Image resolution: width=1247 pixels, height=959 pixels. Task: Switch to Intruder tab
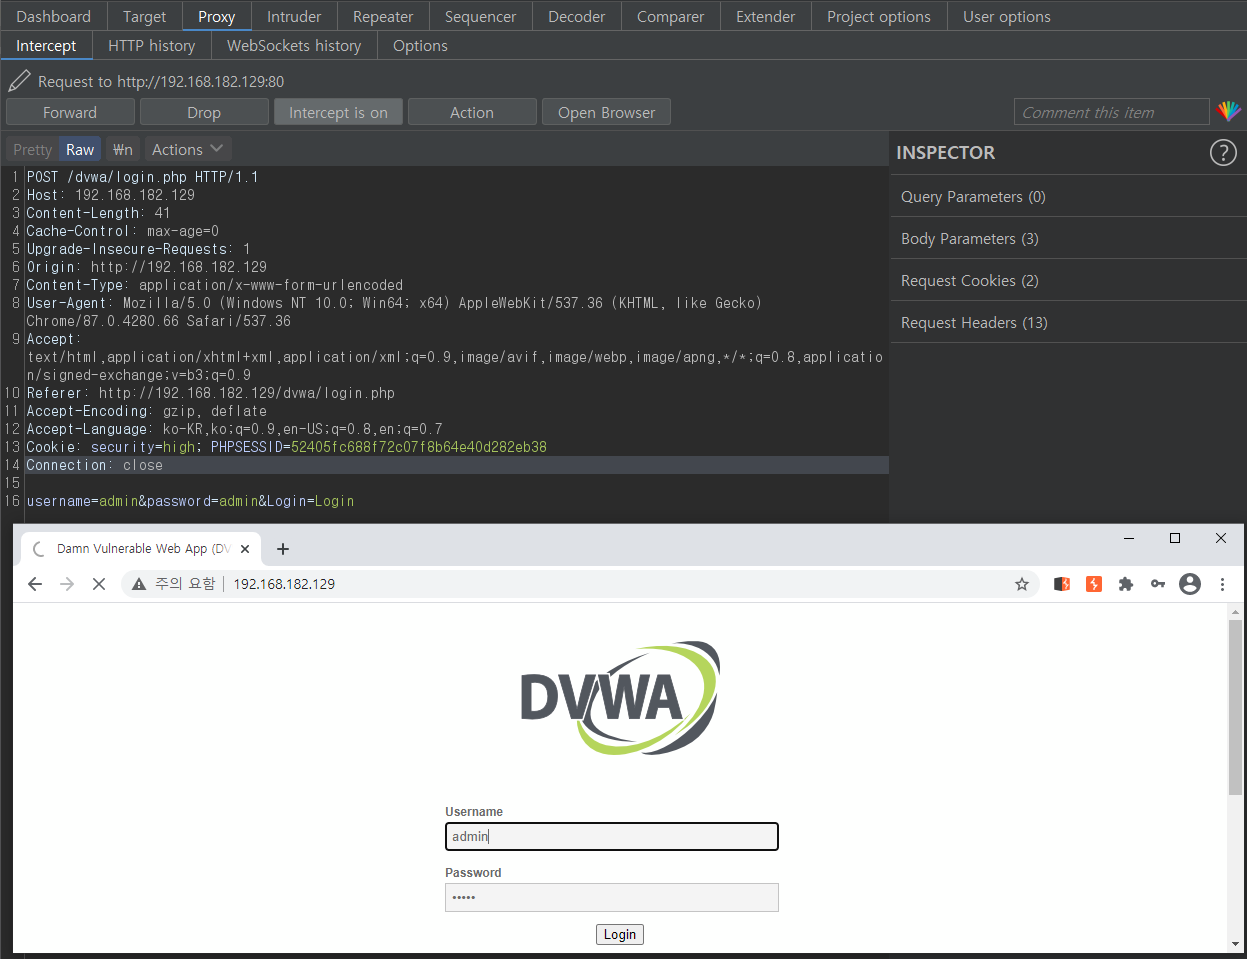tap(294, 16)
